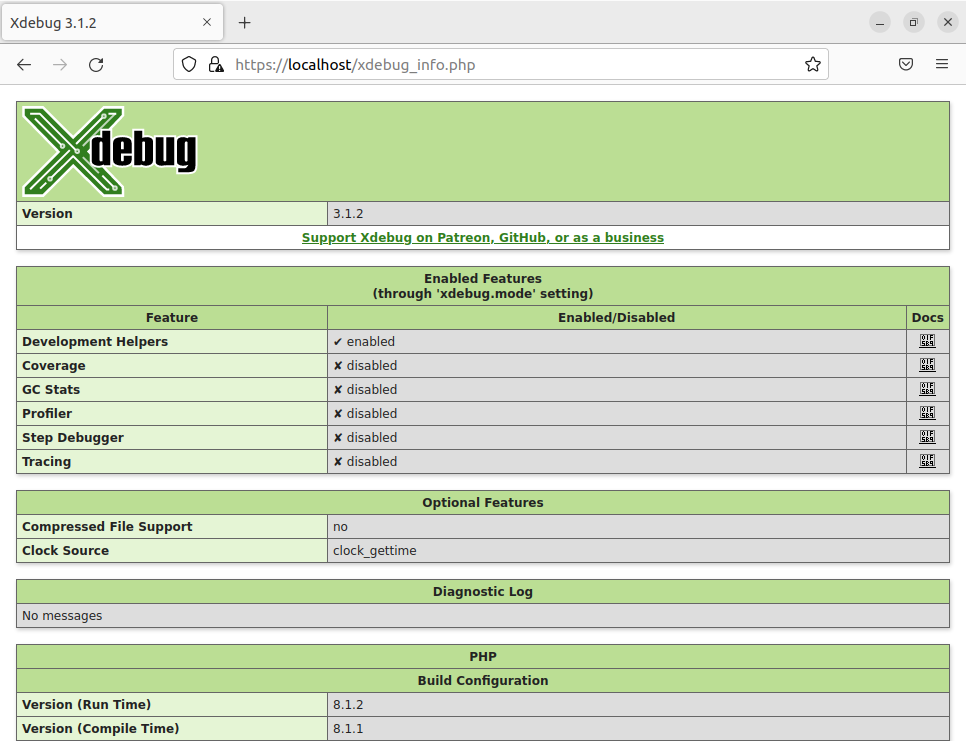966x741 pixels.
Task: Save page to Pocket
Action: click(x=906, y=64)
